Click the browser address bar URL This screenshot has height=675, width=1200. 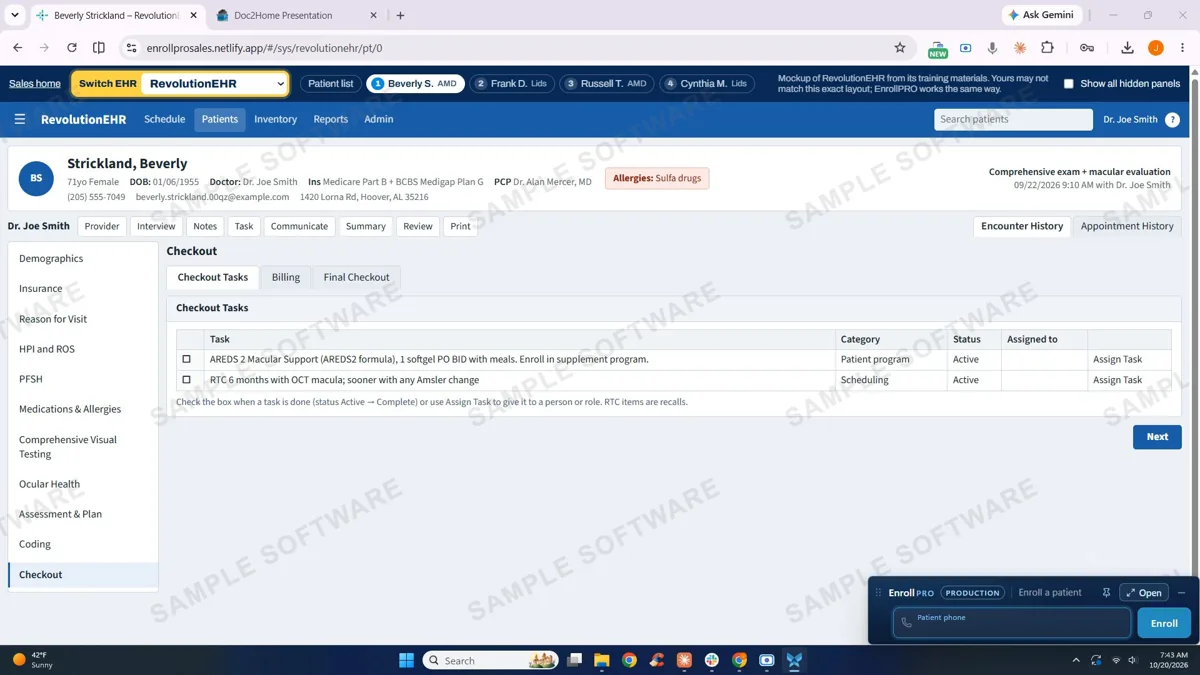(264, 48)
